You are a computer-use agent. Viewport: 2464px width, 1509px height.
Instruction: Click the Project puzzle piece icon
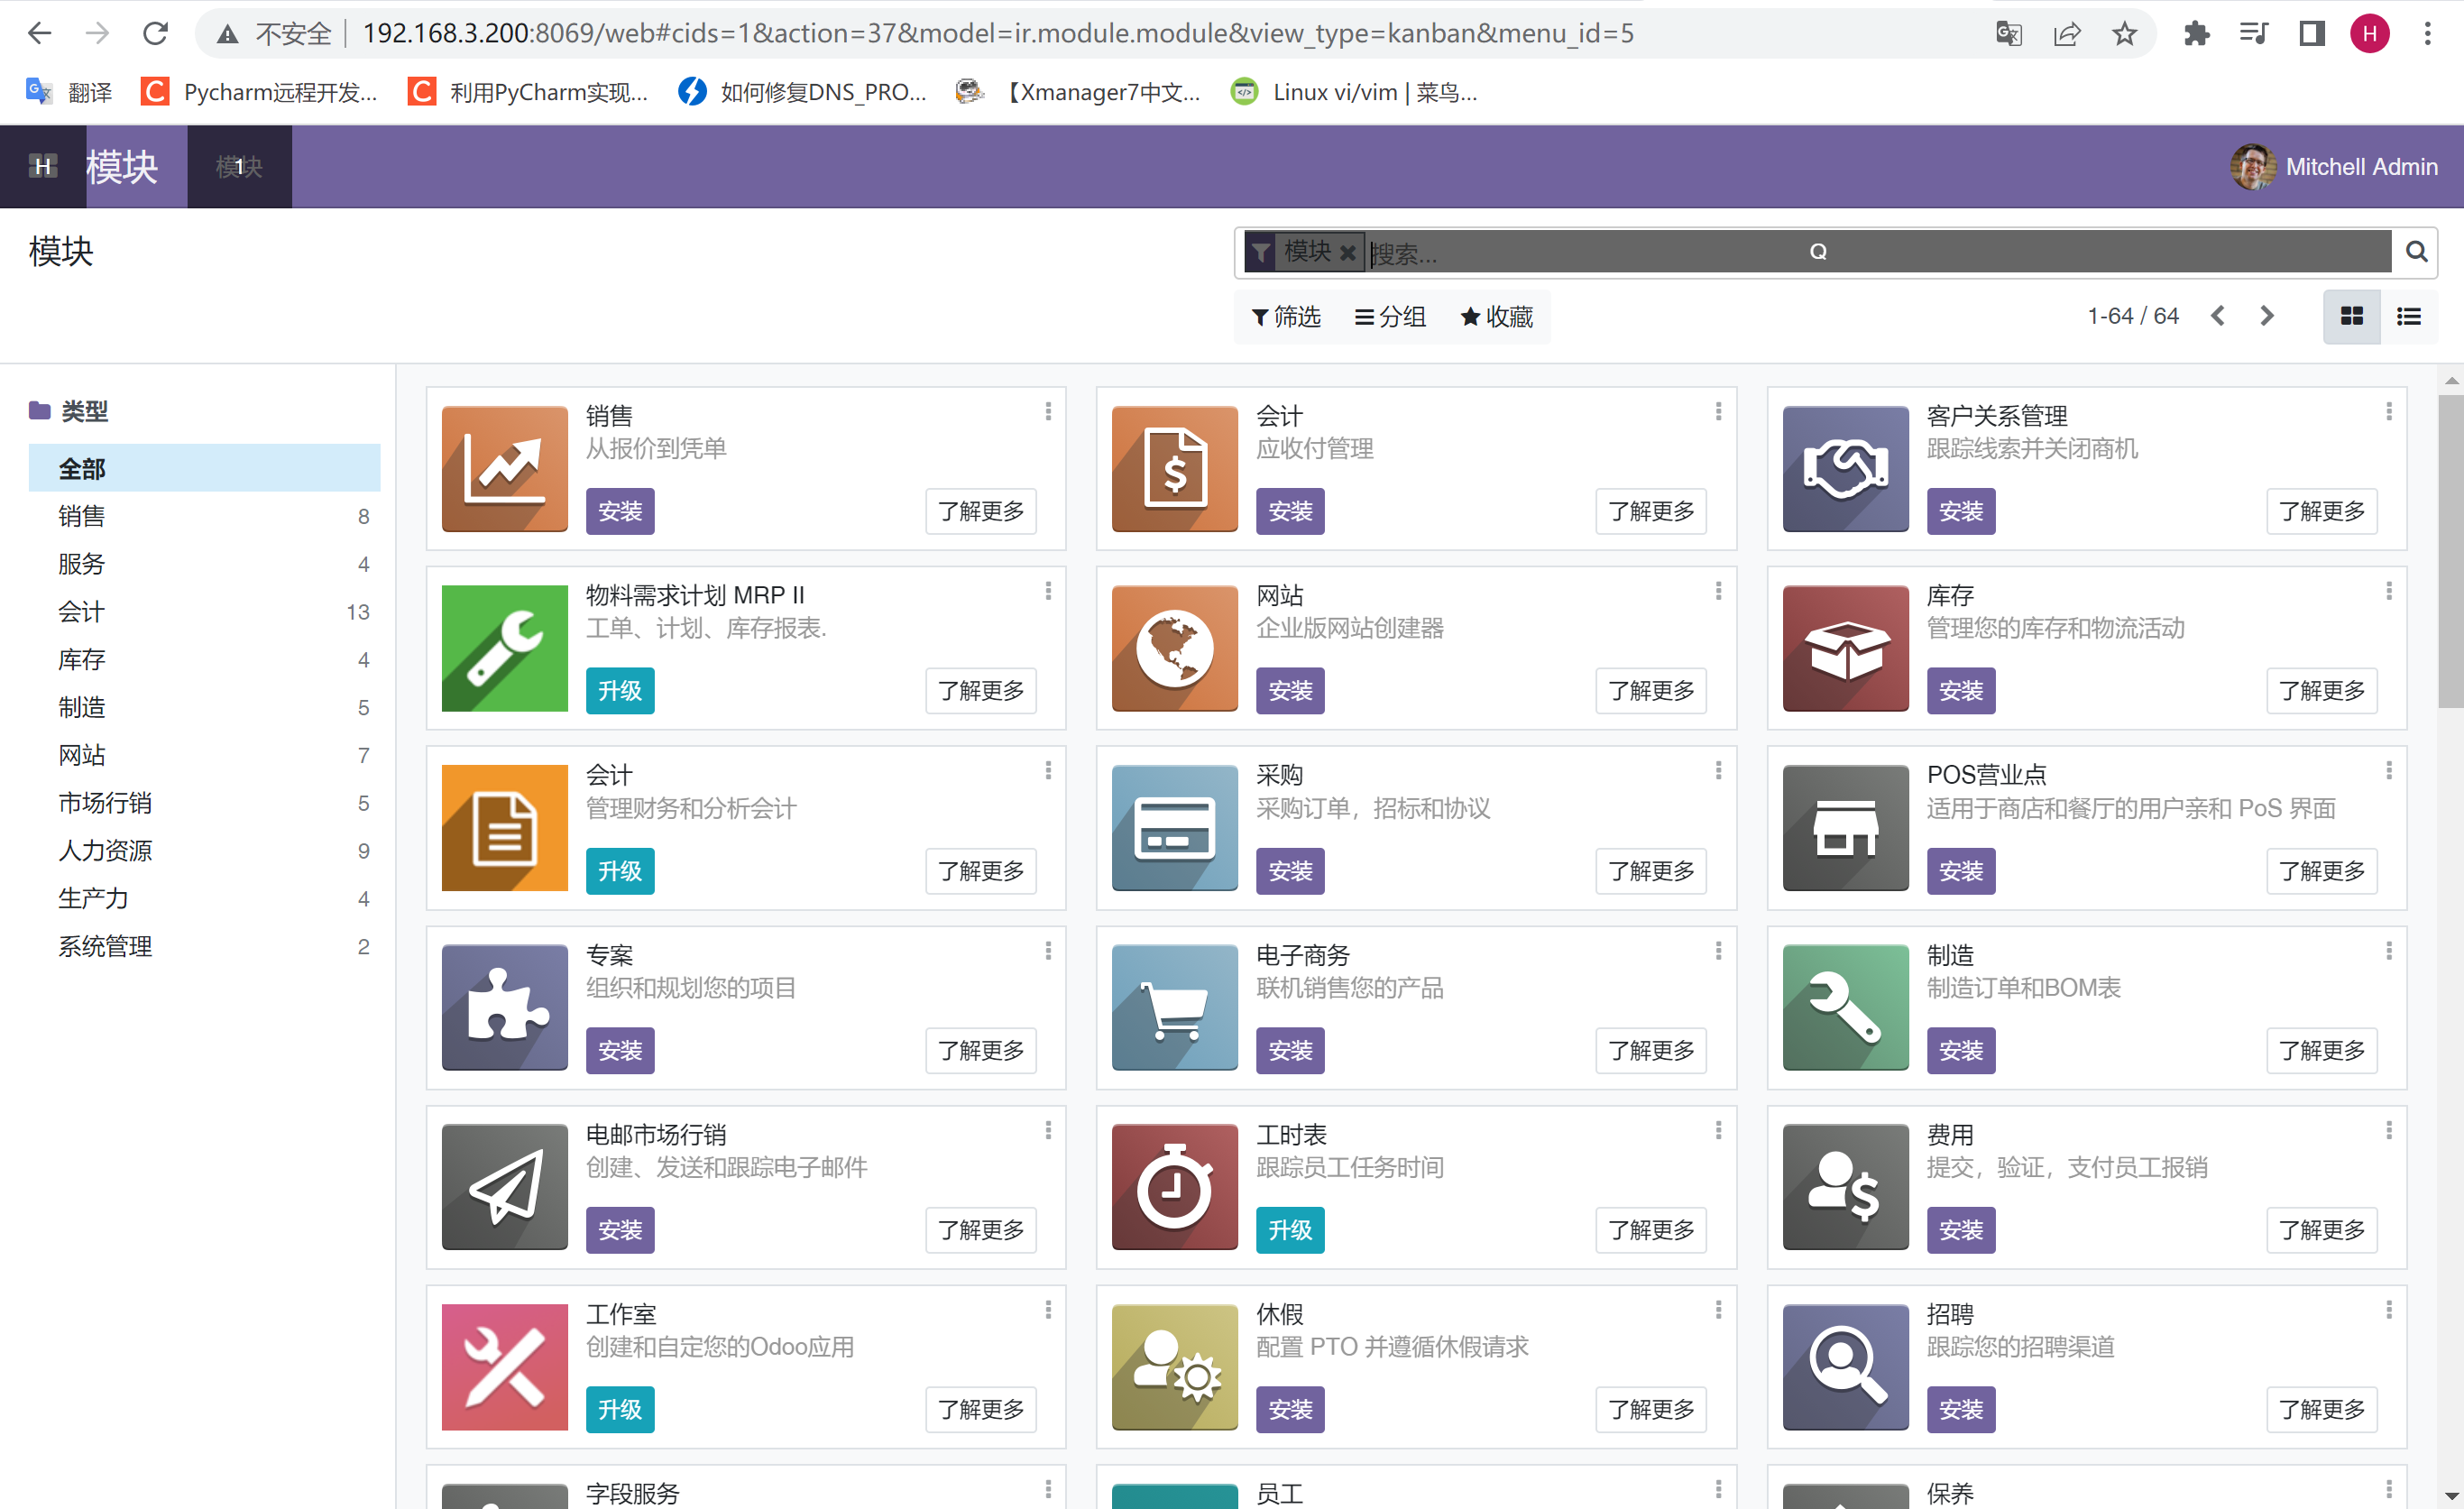pyautogui.click(x=504, y=1007)
